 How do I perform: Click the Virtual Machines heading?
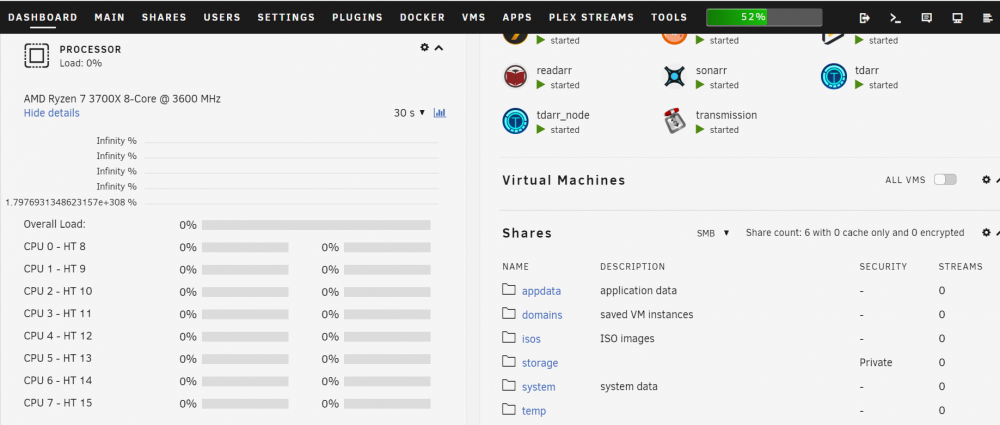tap(564, 180)
